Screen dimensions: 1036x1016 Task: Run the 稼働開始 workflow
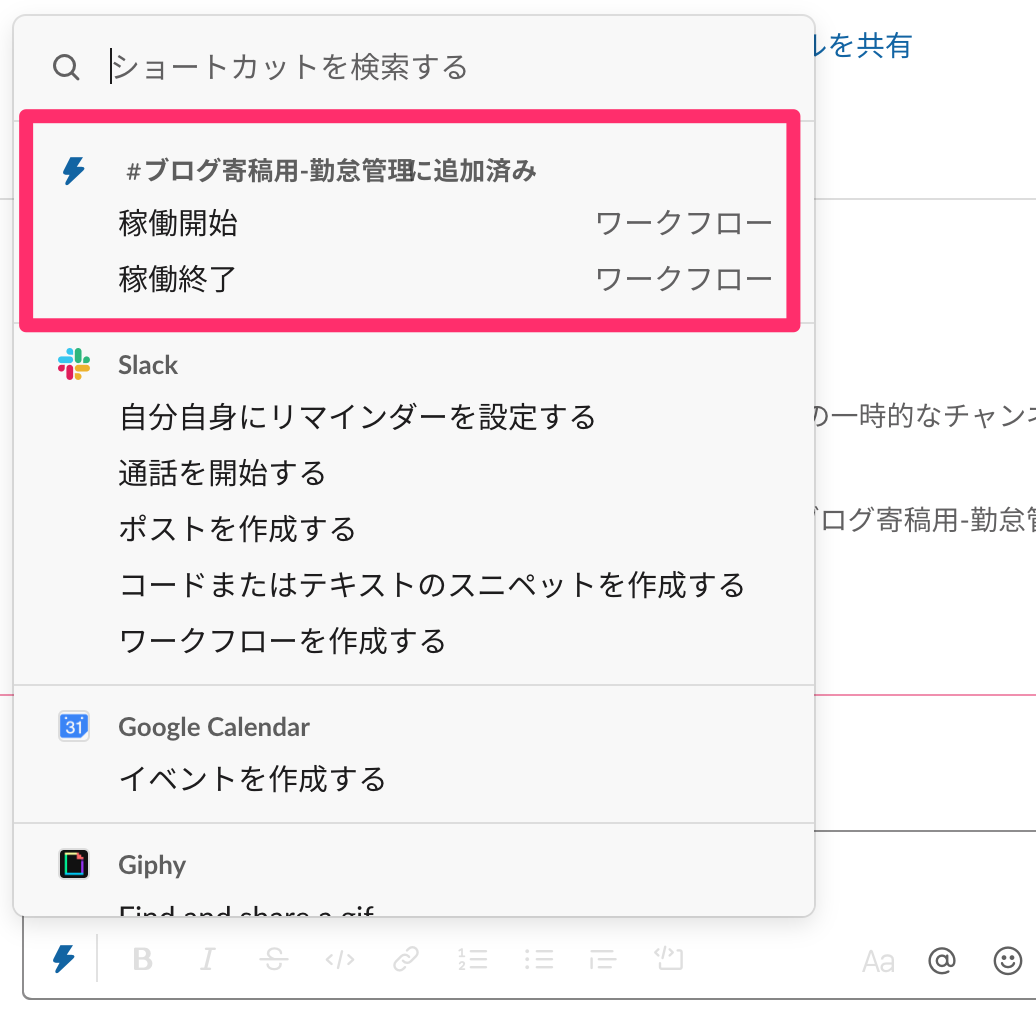[x=178, y=224]
